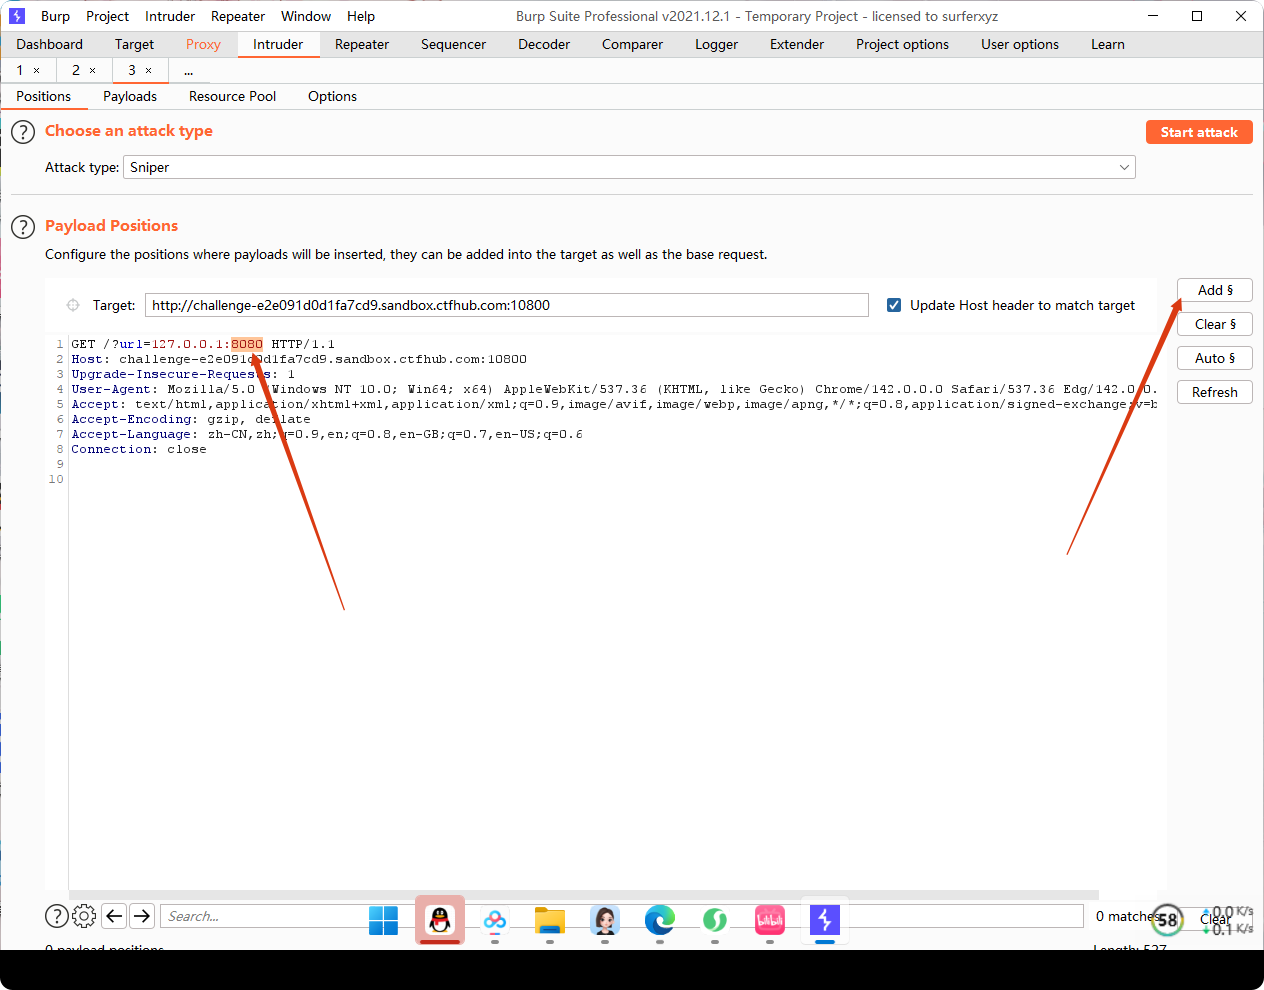The height and width of the screenshot is (990, 1264).
Task: Click Start attack button
Action: pyautogui.click(x=1199, y=132)
